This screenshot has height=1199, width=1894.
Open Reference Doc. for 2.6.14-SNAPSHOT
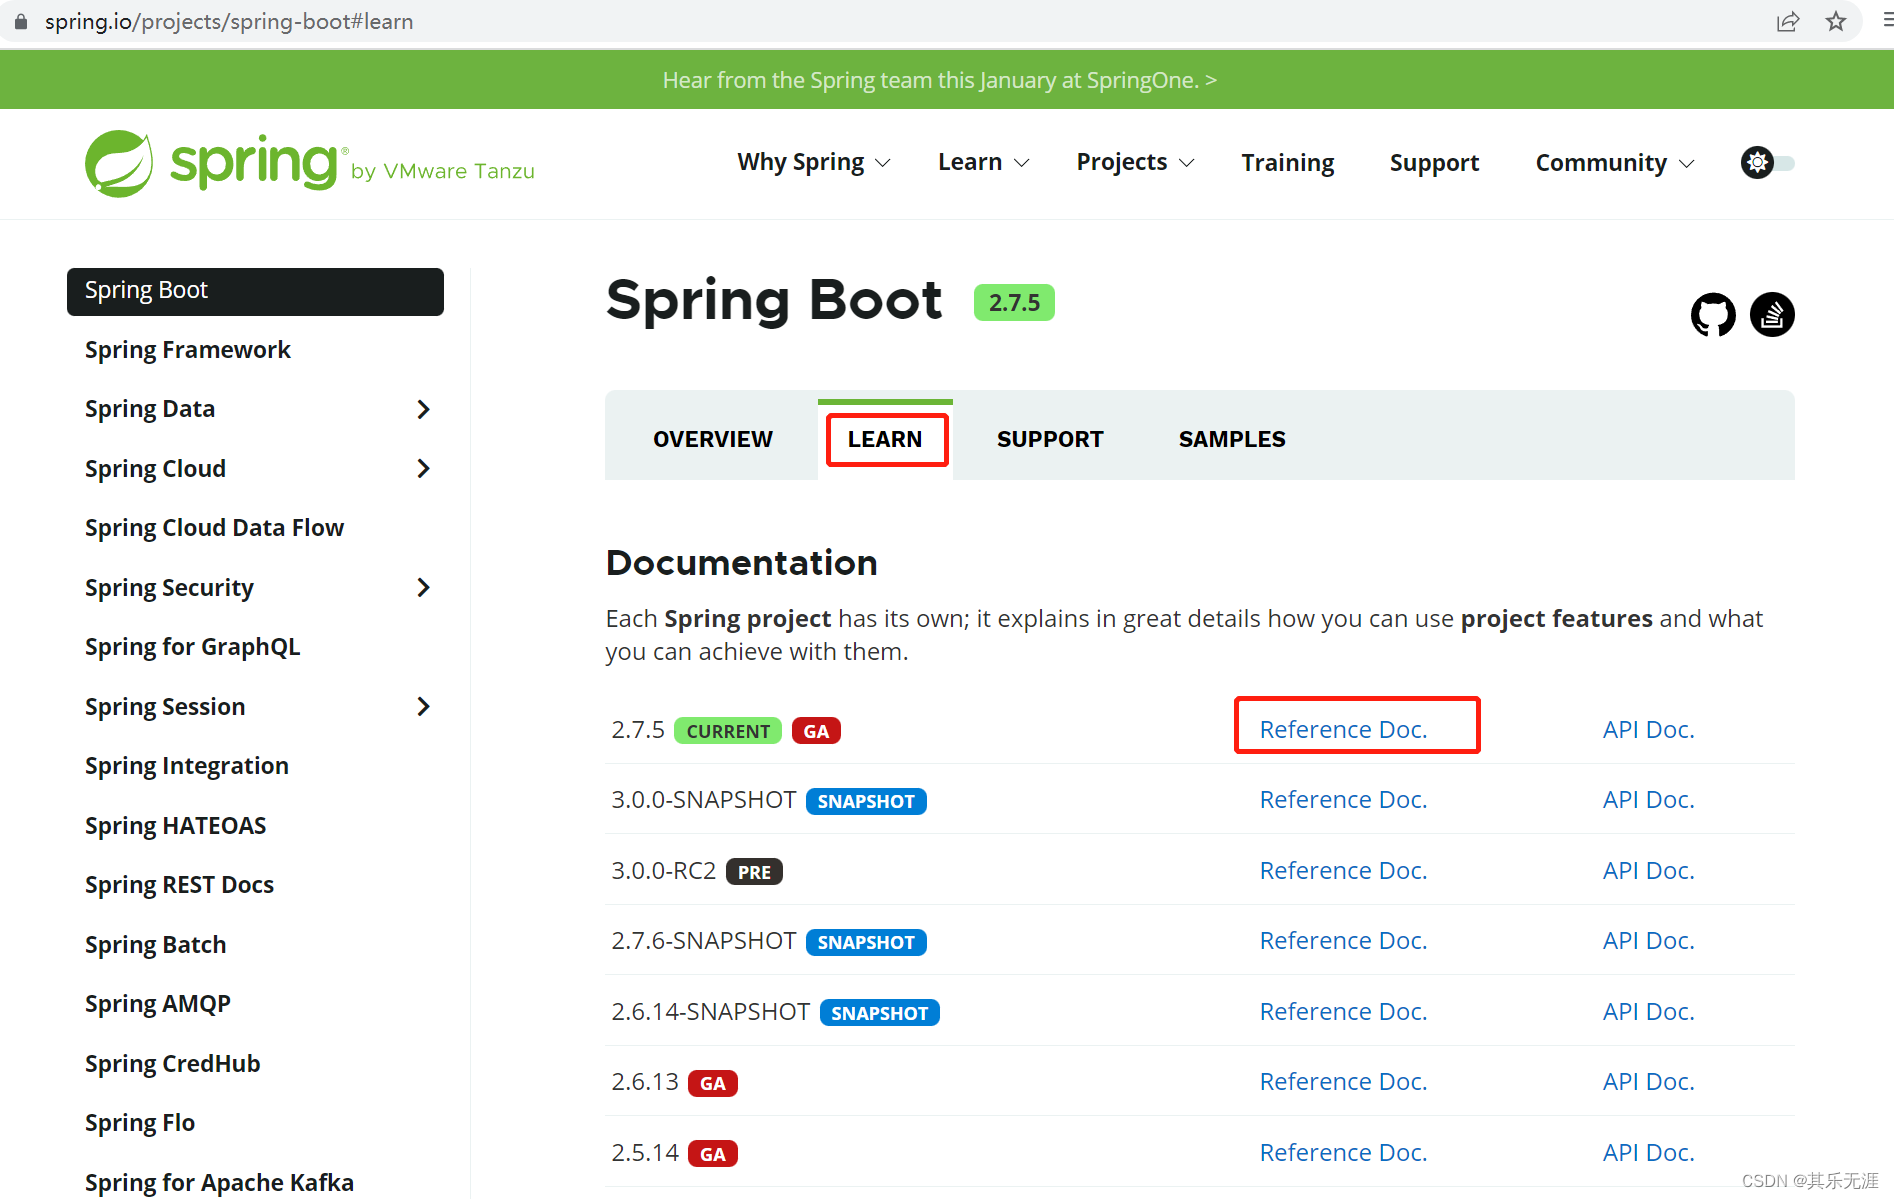click(x=1343, y=1012)
